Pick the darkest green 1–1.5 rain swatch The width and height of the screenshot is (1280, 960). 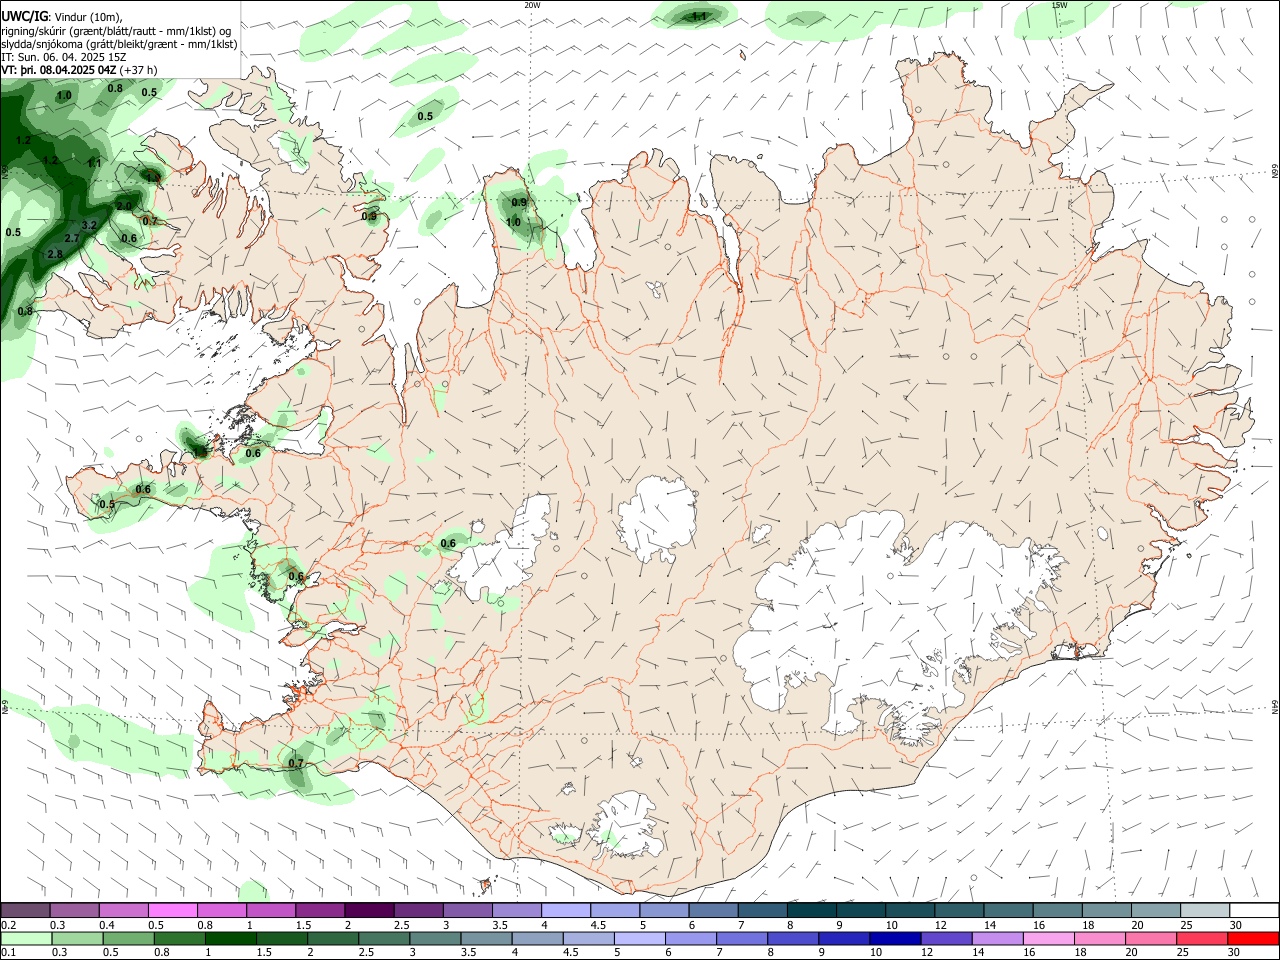point(232,939)
